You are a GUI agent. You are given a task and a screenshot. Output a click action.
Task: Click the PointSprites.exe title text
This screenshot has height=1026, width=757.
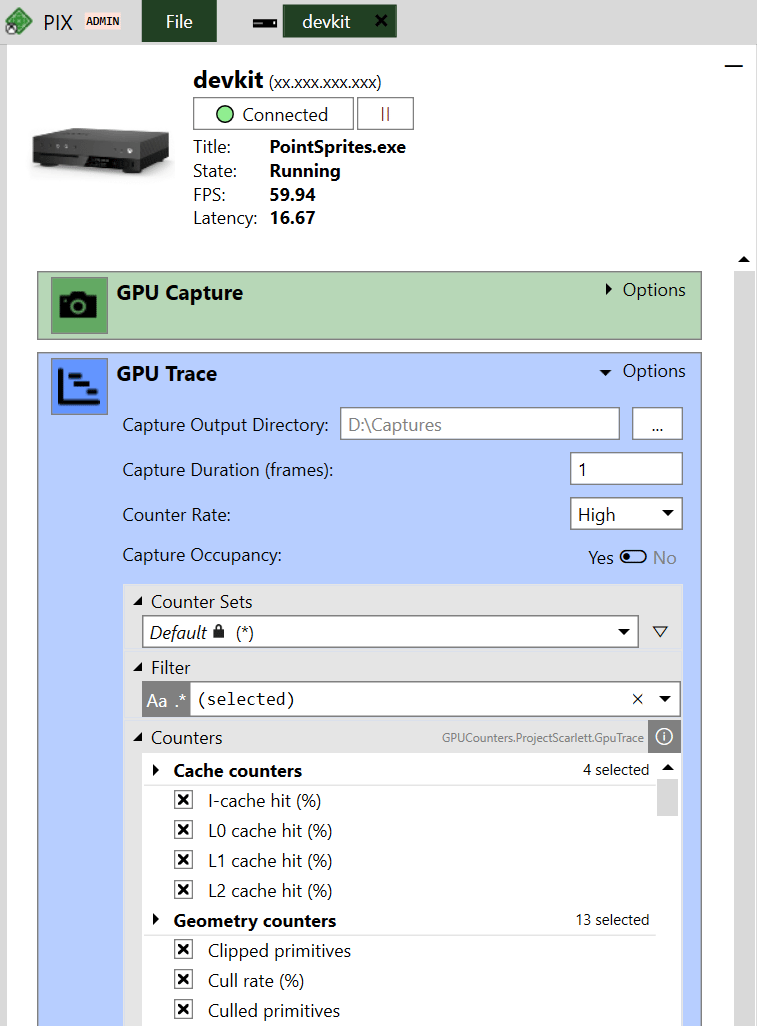coord(338,147)
